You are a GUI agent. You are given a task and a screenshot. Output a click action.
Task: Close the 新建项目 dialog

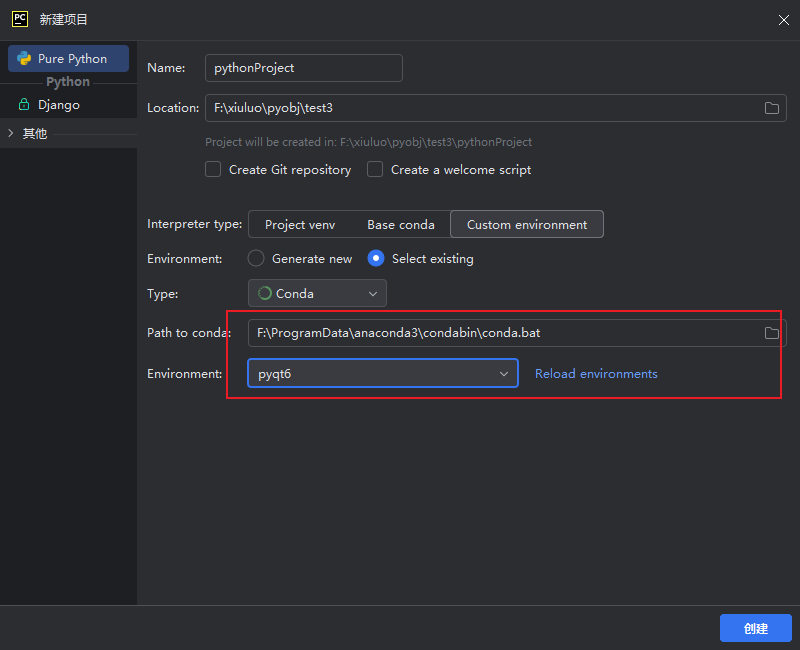[x=782, y=19]
